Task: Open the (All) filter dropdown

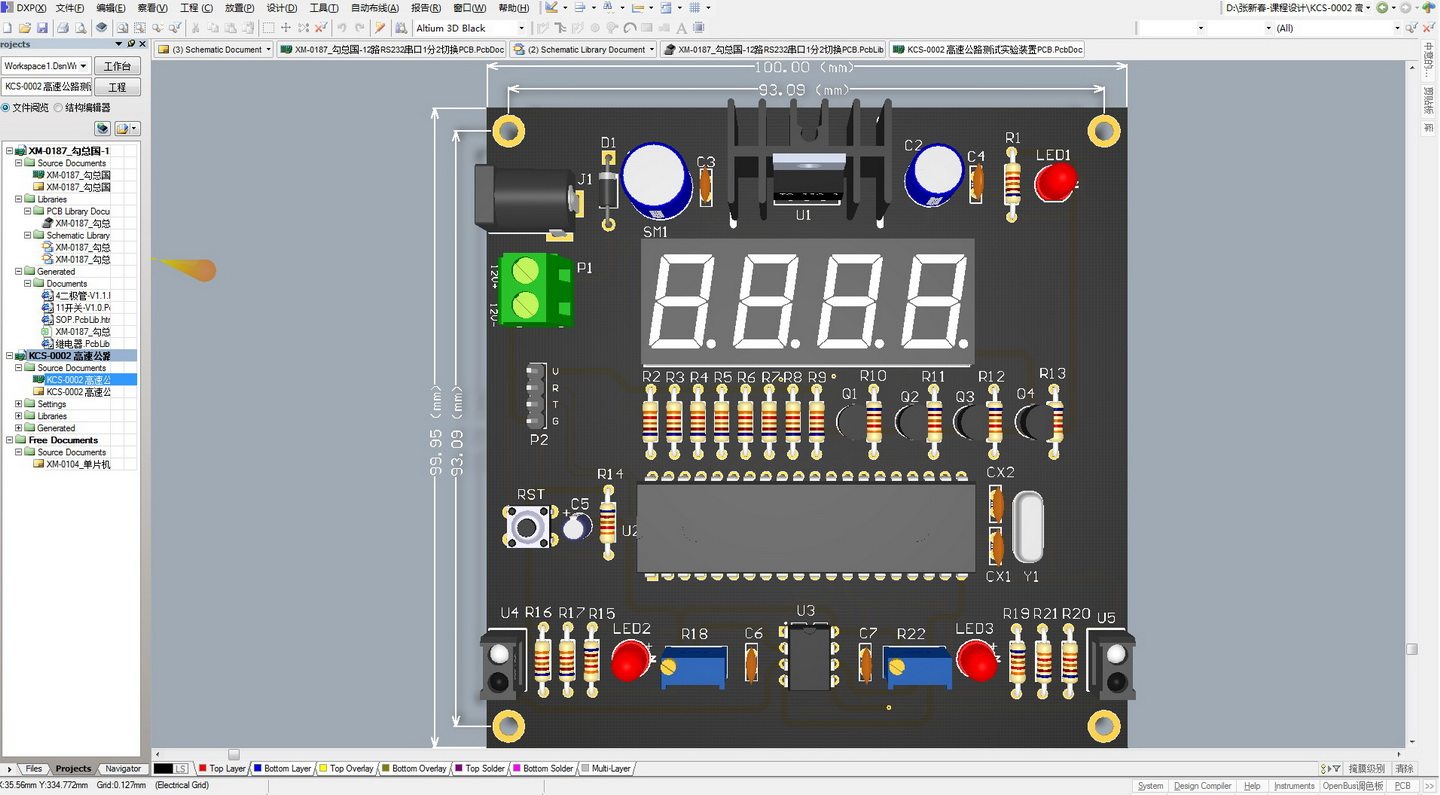Action: point(1397,28)
